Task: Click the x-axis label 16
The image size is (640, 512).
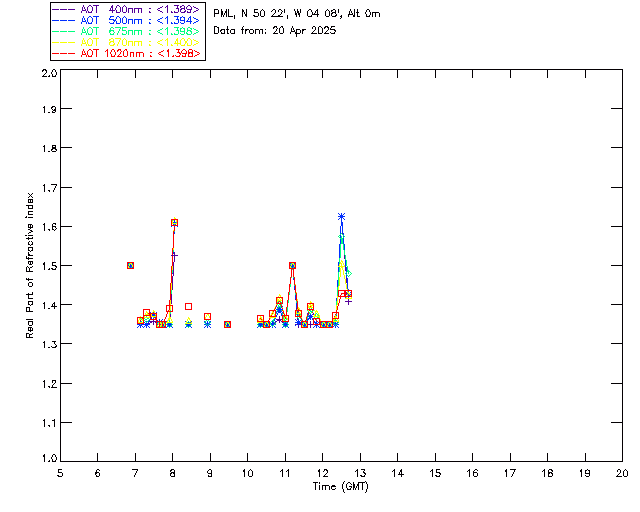Action: [x=472, y=473]
